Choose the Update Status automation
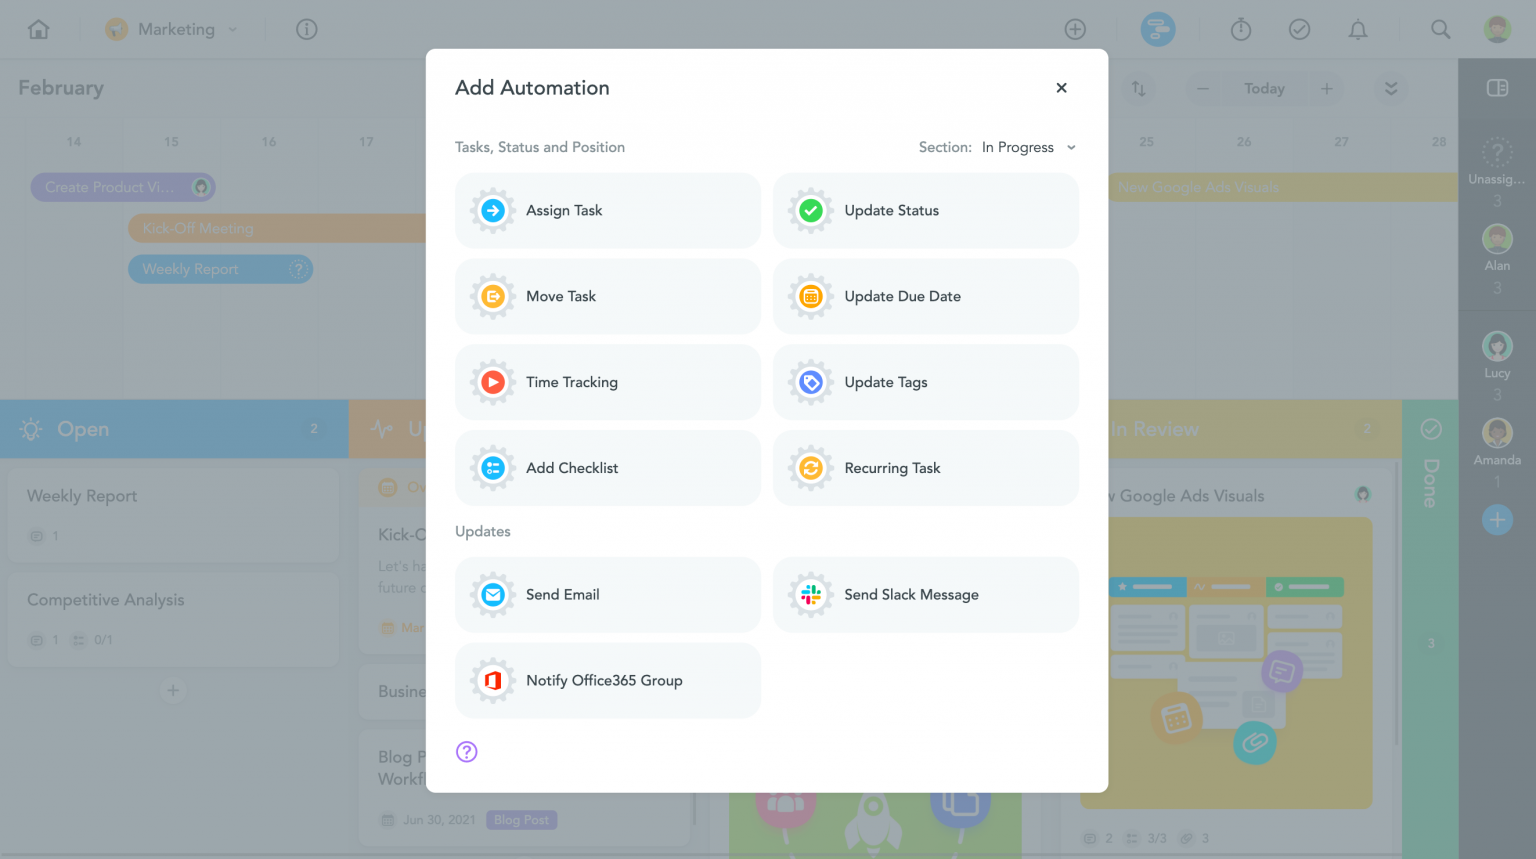Viewport: 1536px width, 859px height. 925,211
